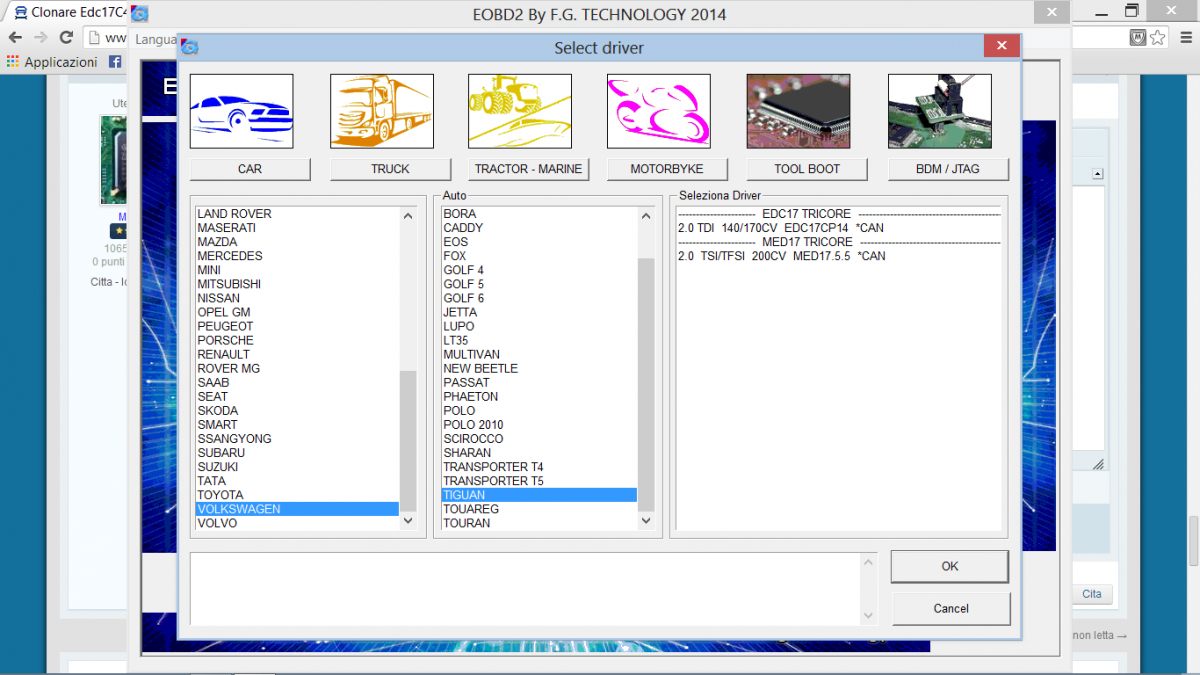
Task: Click the browser forward arrow
Action: tap(41, 37)
